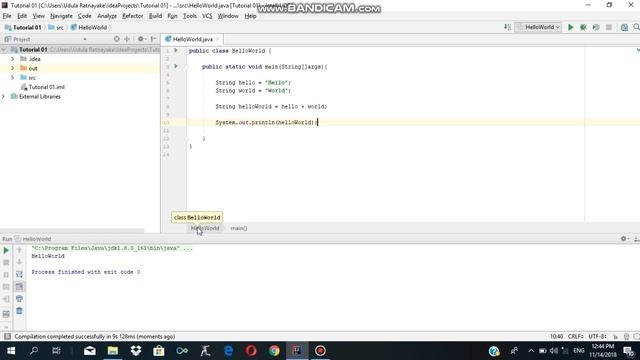Open the Navigate menu

(61, 16)
